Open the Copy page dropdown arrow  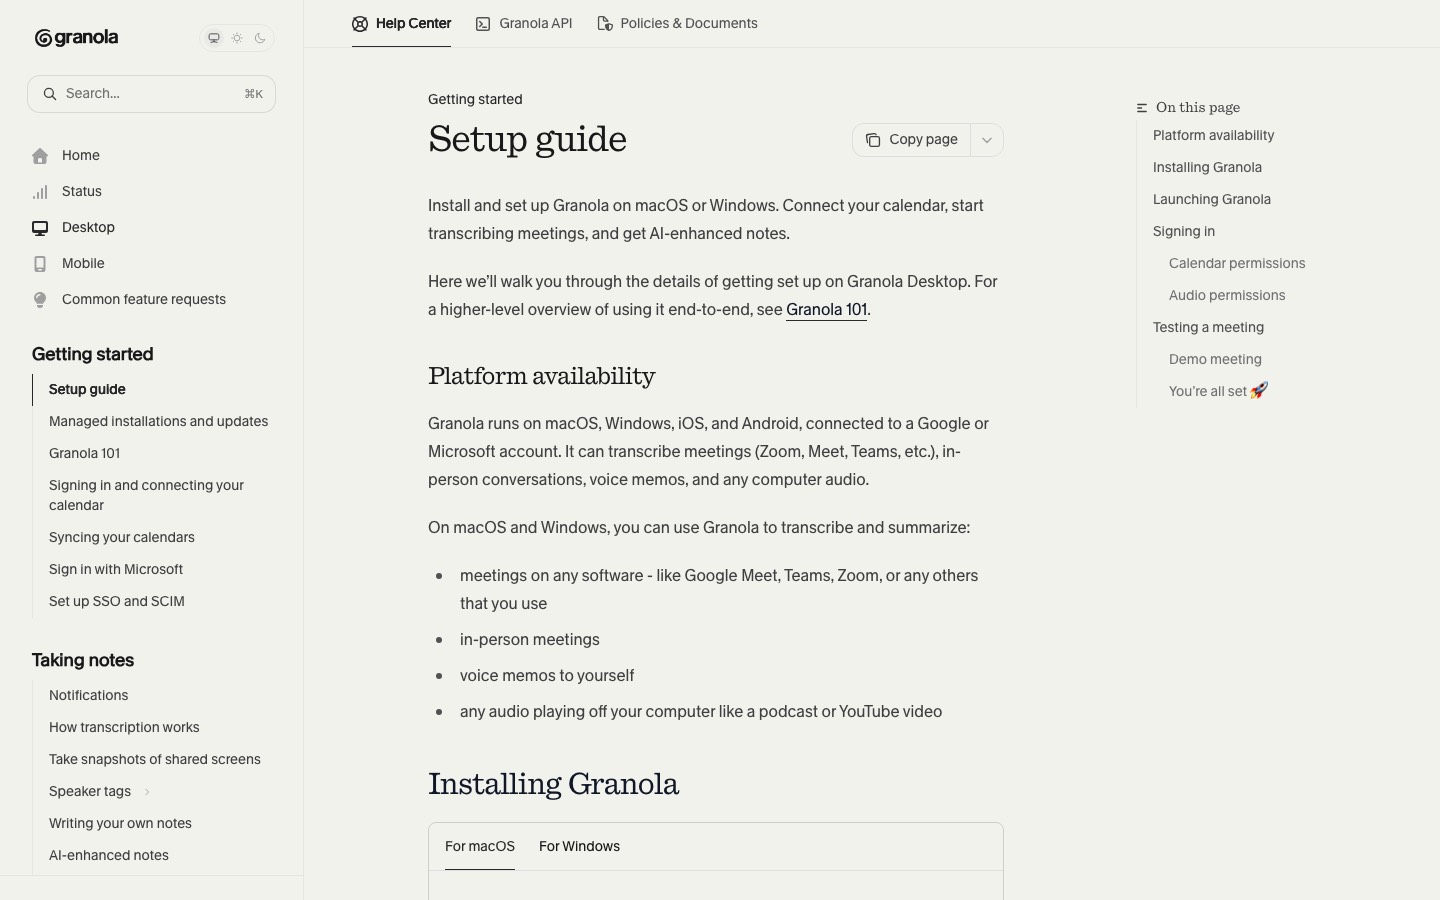(x=987, y=140)
